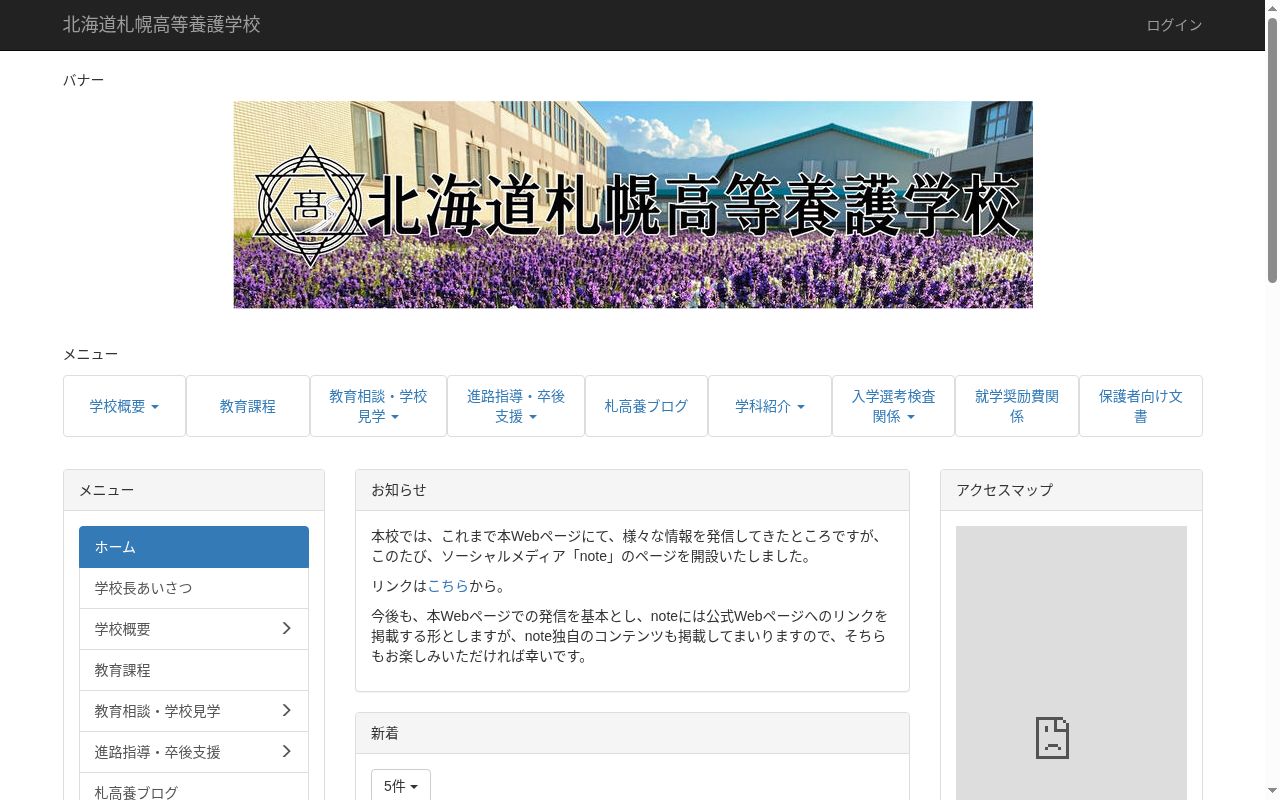1280x800 pixels.
Task: Click the バナー label above the banner
Action: coord(83,80)
